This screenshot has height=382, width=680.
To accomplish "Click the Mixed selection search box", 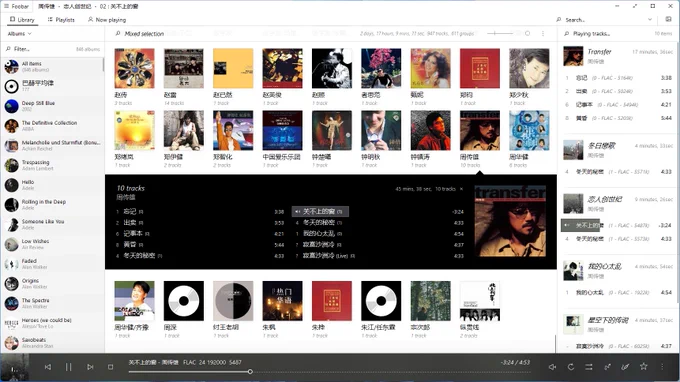I will click(140, 33).
